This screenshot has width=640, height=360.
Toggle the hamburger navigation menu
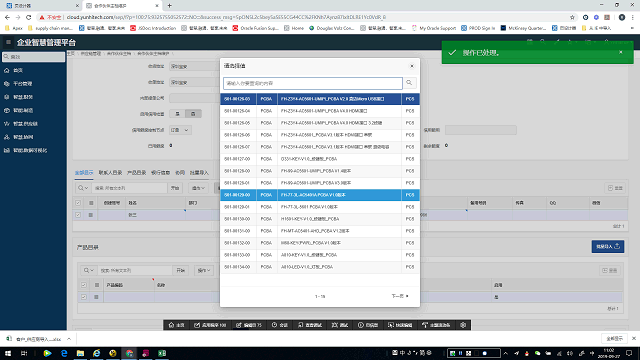coord(8,42)
